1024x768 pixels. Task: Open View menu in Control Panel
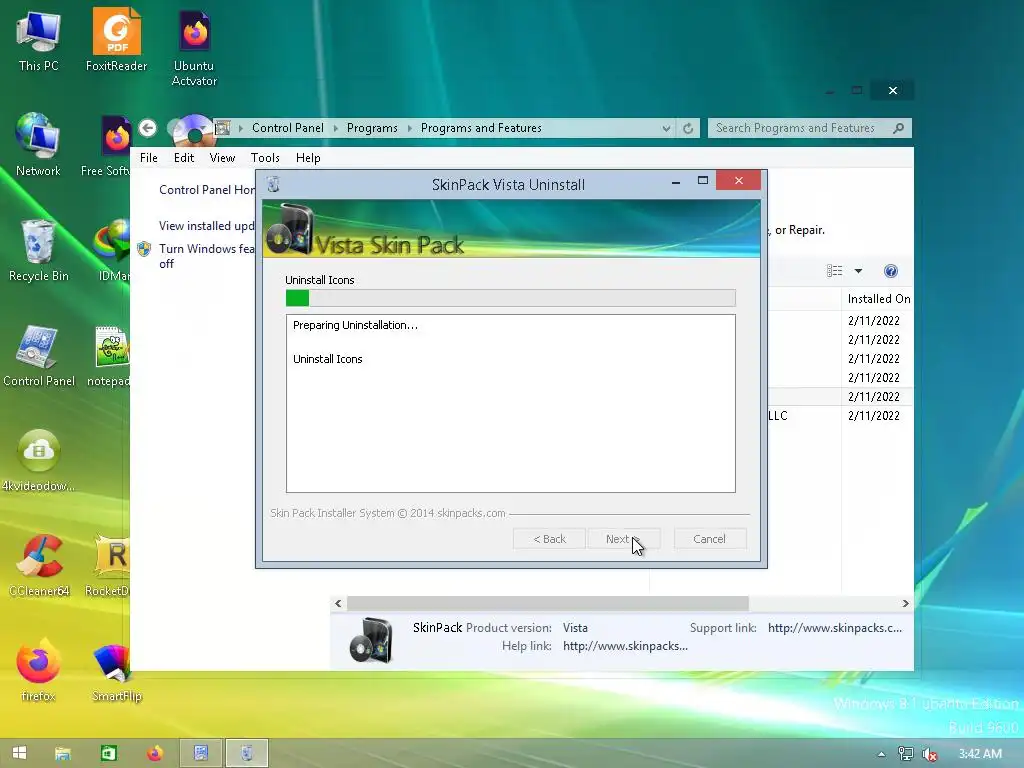pos(222,158)
